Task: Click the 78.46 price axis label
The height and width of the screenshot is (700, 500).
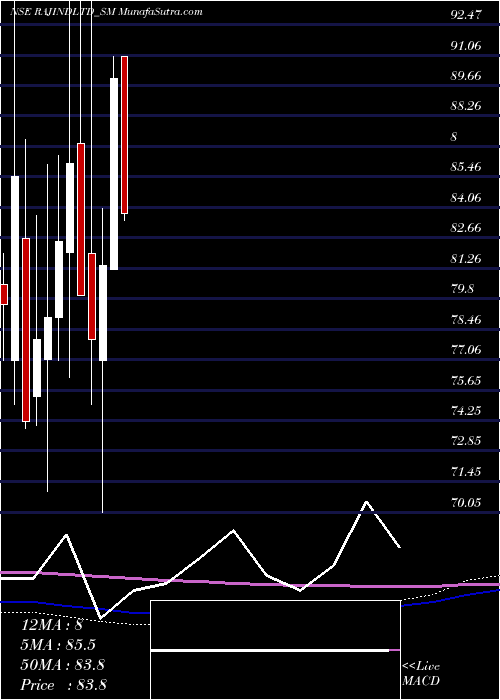Action: pyautogui.click(x=466, y=319)
